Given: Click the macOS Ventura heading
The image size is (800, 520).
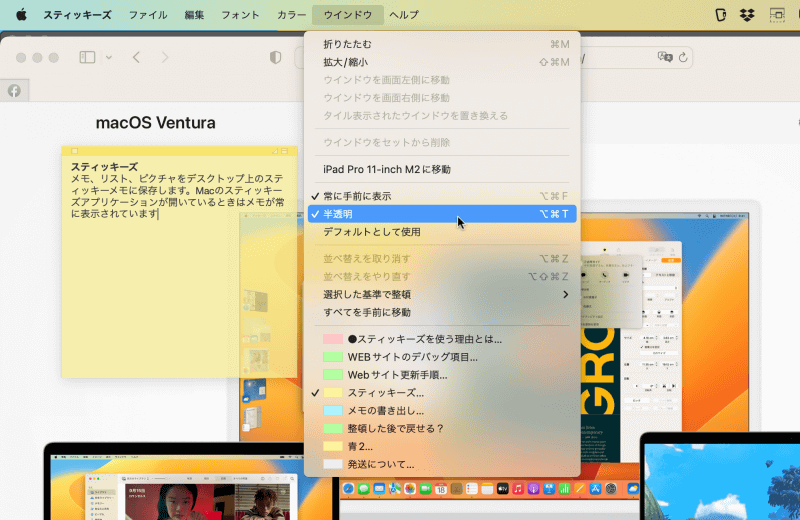Looking at the screenshot, I should coord(156,123).
